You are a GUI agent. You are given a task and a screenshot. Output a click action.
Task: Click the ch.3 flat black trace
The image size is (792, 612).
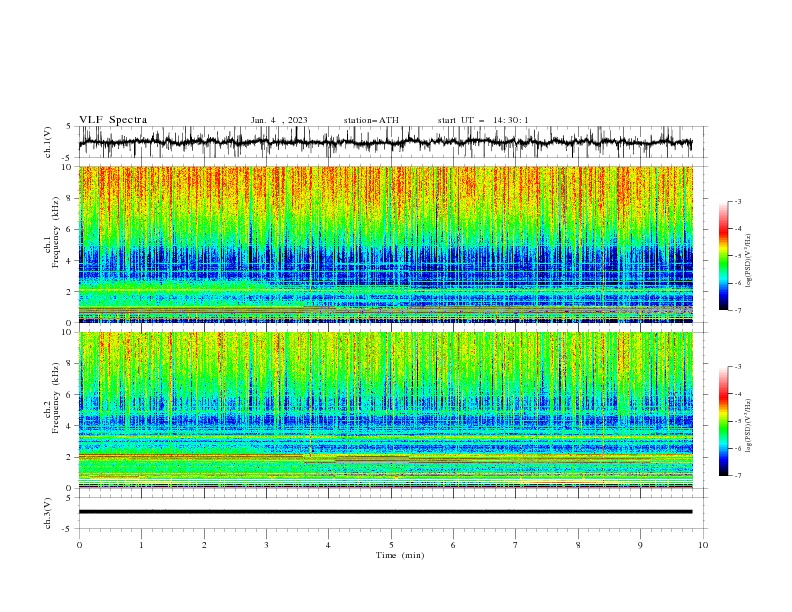[385, 512]
